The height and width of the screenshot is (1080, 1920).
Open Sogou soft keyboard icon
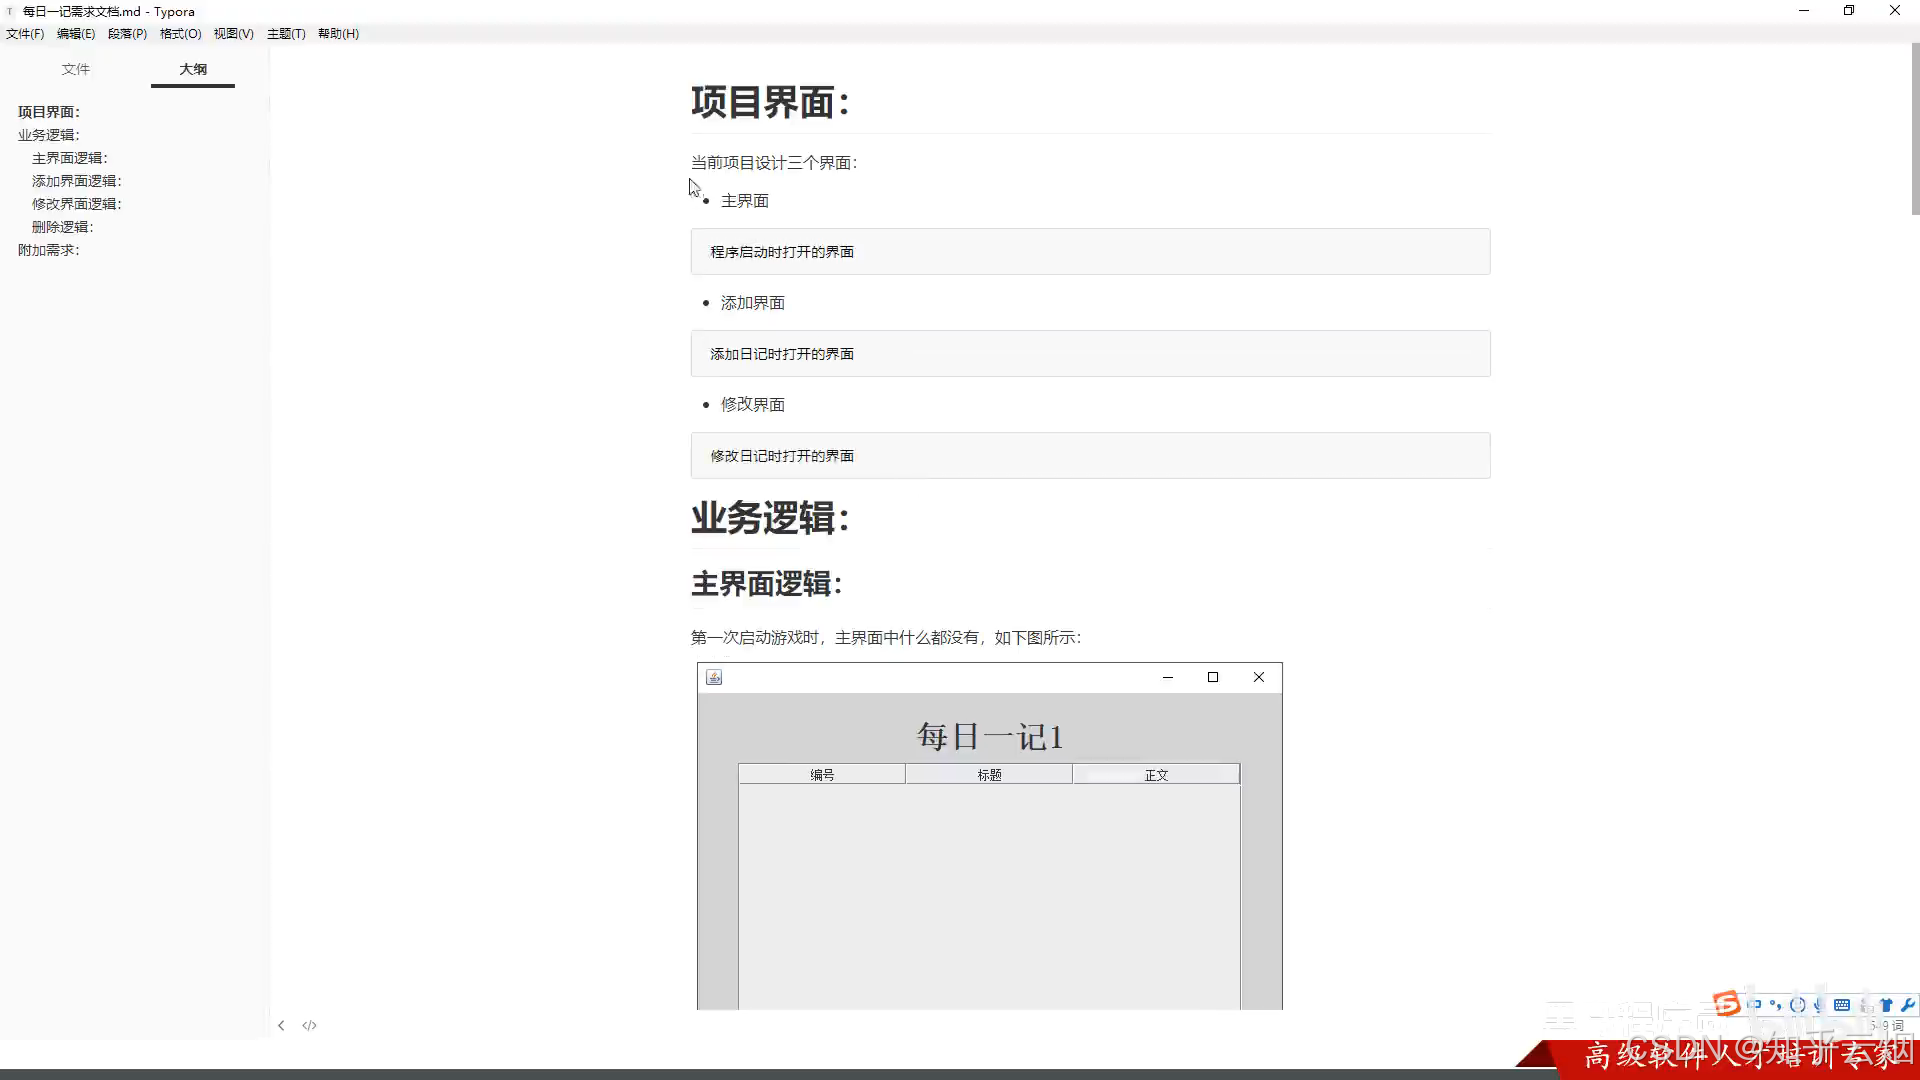pos(1842,1005)
